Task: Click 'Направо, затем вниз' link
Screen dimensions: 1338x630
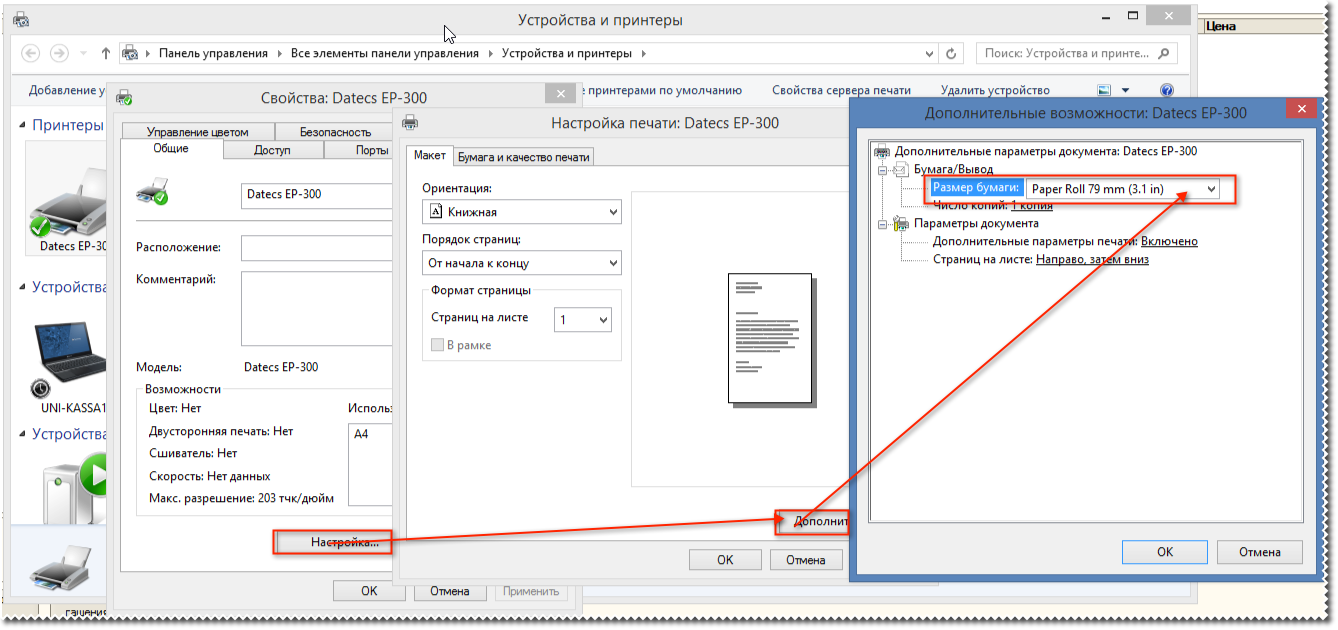Action: [x=1092, y=259]
